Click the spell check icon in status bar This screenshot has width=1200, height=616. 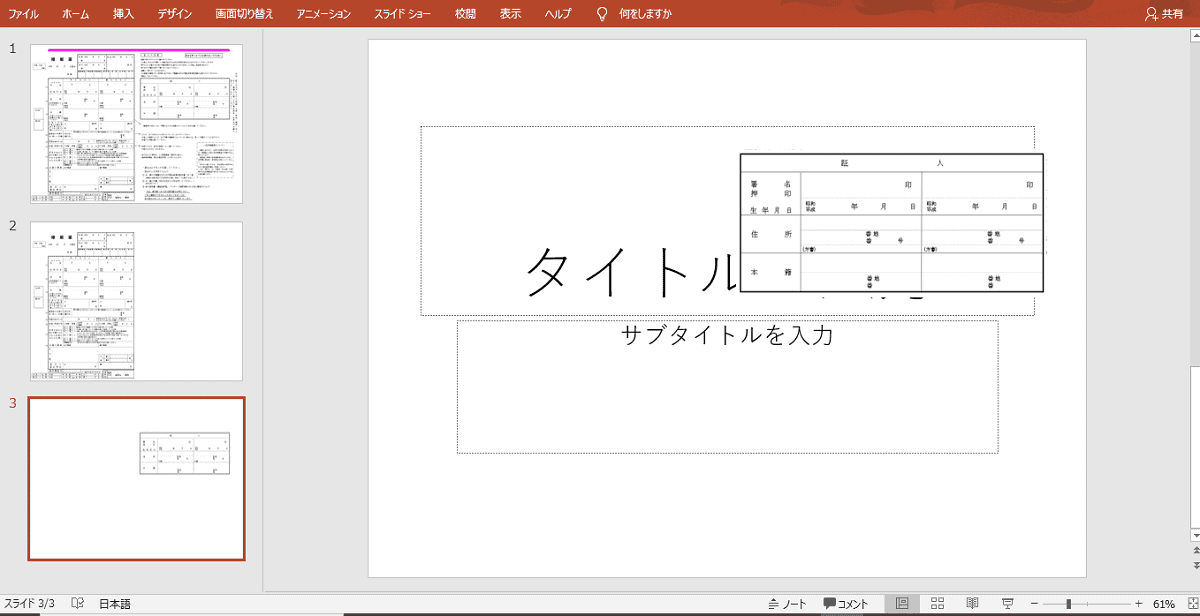pos(77,604)
